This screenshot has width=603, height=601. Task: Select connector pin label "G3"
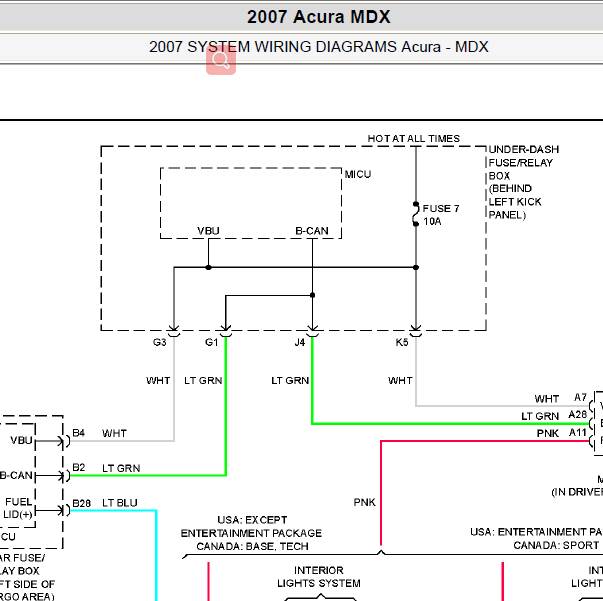(160, 342)
